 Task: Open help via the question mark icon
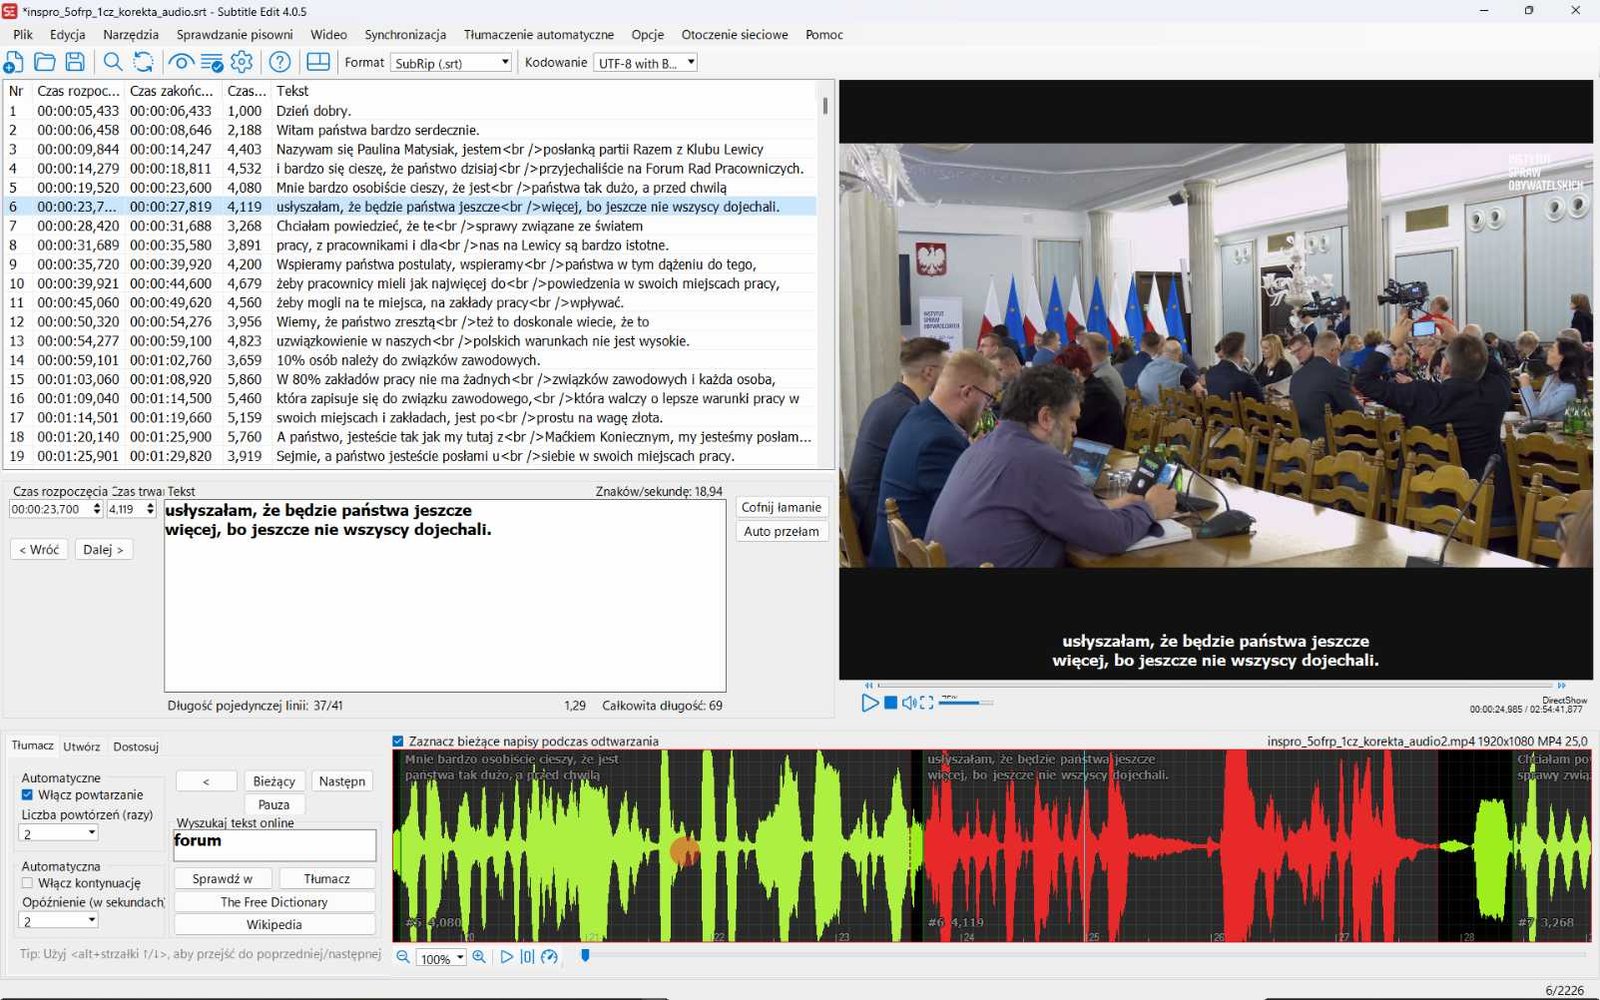click(x=280, y=62)
